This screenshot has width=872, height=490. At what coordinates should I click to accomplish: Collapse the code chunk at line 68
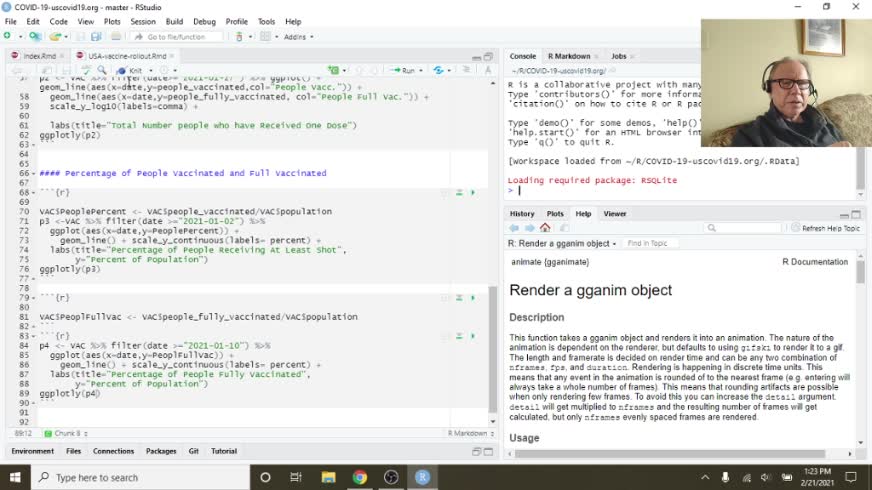click(x=34, y=192)
